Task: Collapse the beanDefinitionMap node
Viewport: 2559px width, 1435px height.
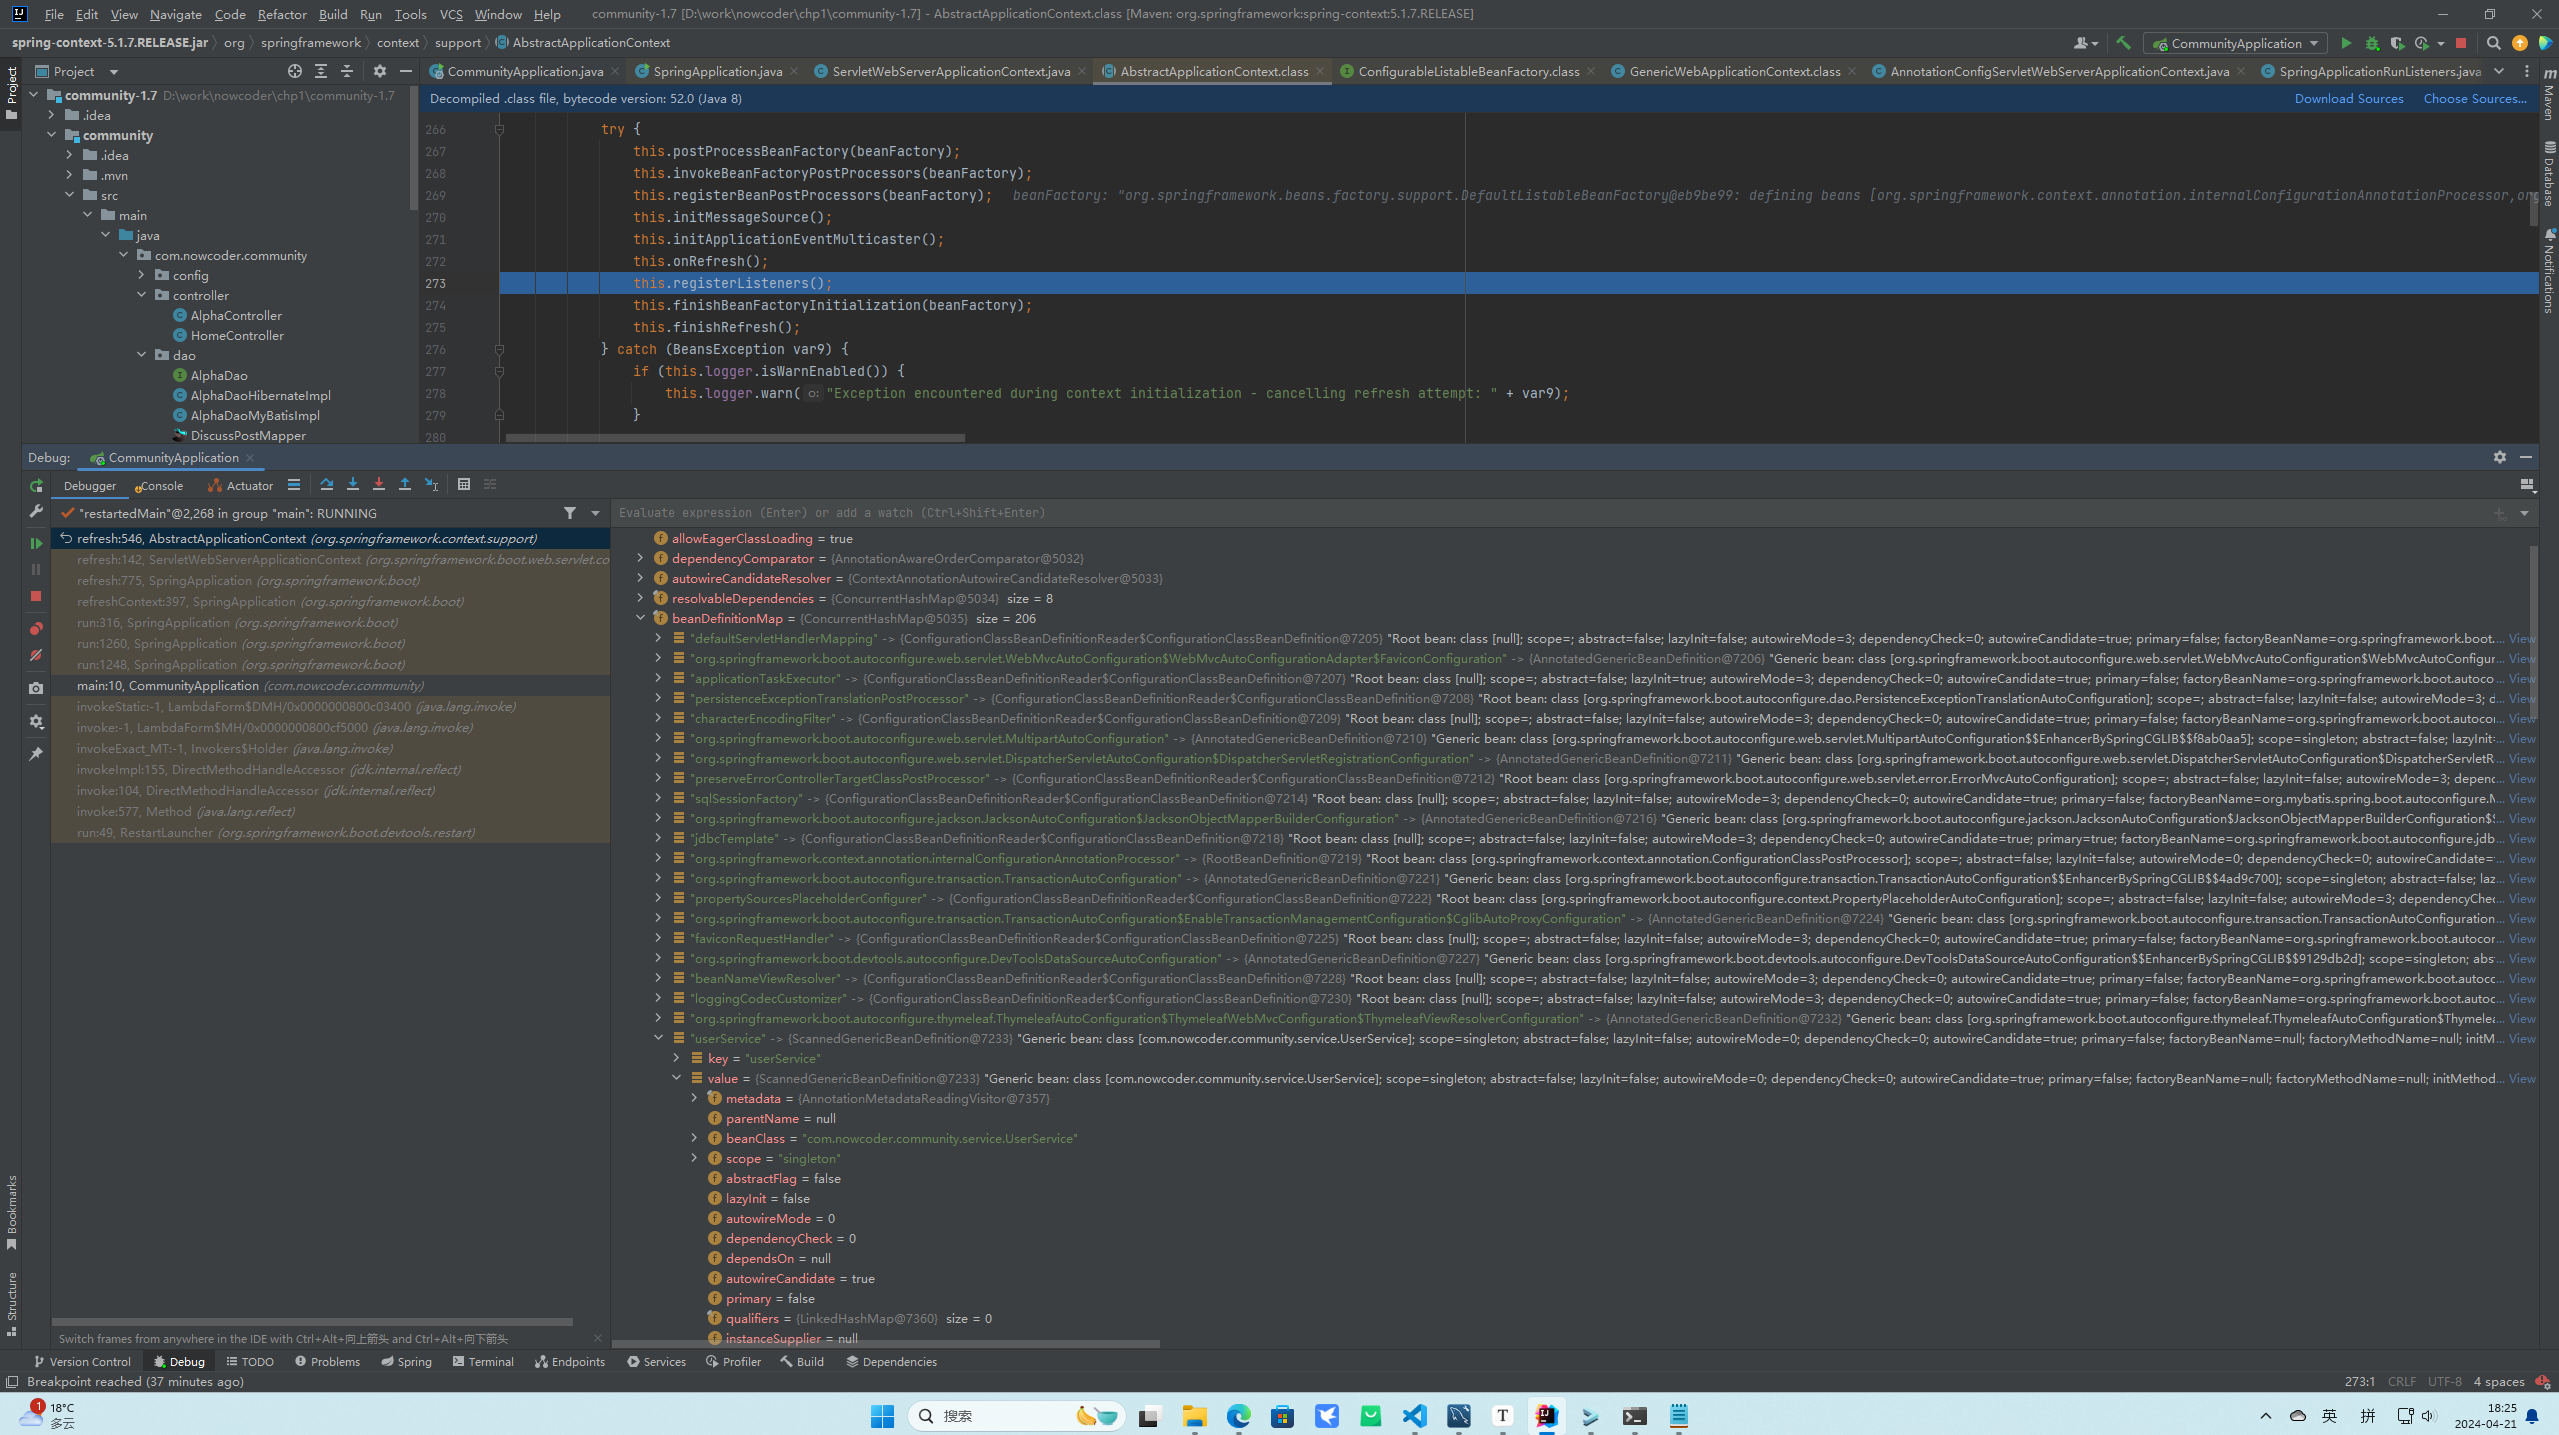Action: (x=640, y=618)
